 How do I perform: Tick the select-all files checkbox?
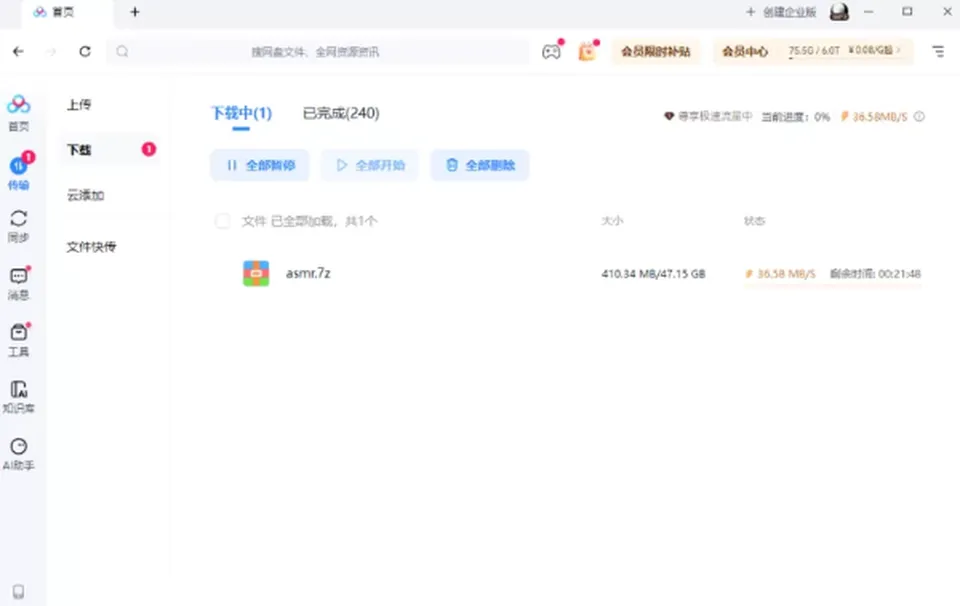click(222, 221)
